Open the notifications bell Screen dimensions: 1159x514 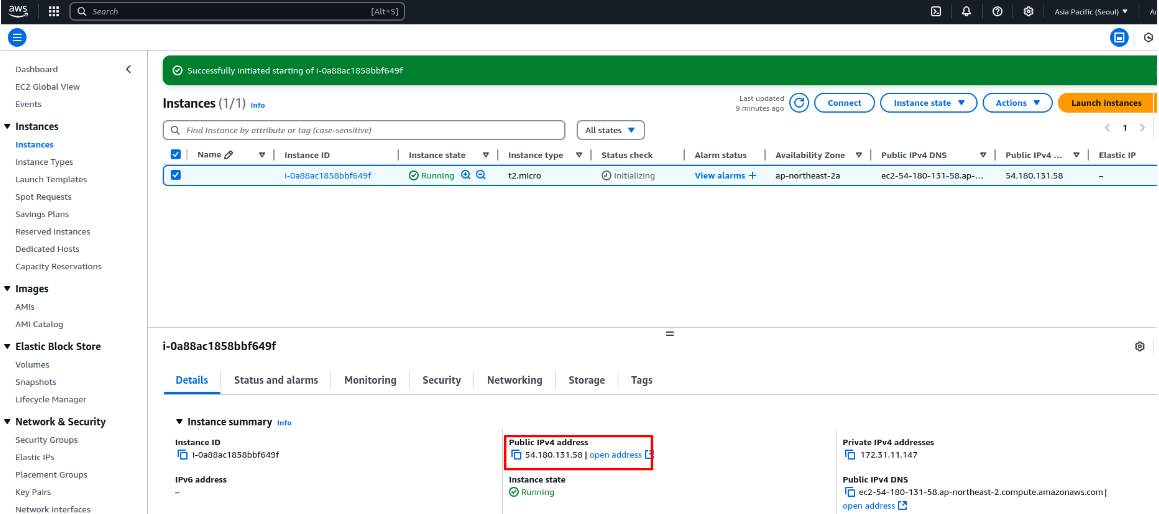tap(966, 11)
